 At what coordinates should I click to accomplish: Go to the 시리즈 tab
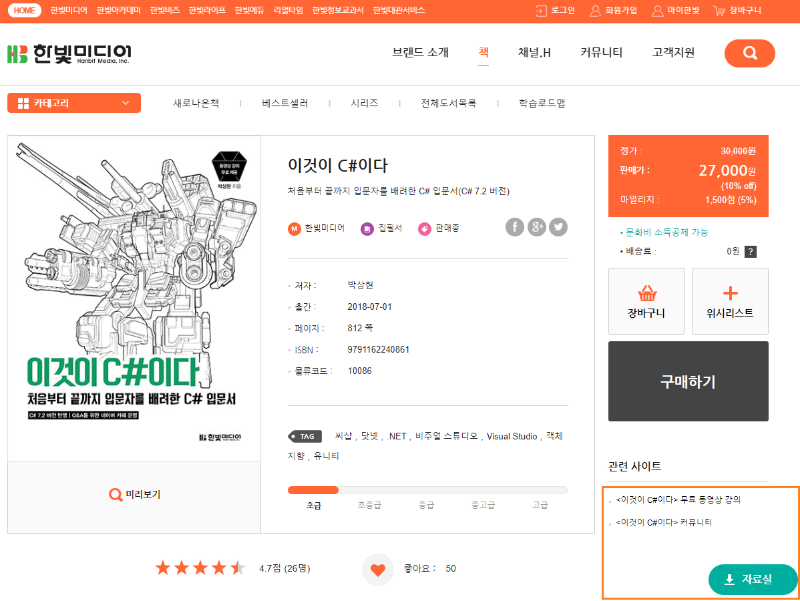tap(365, 103)
